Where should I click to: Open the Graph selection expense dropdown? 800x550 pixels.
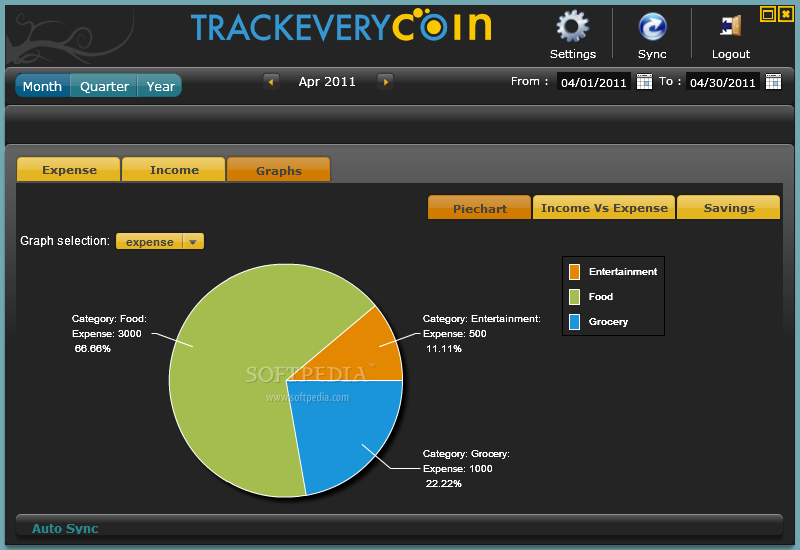(160, 241)
